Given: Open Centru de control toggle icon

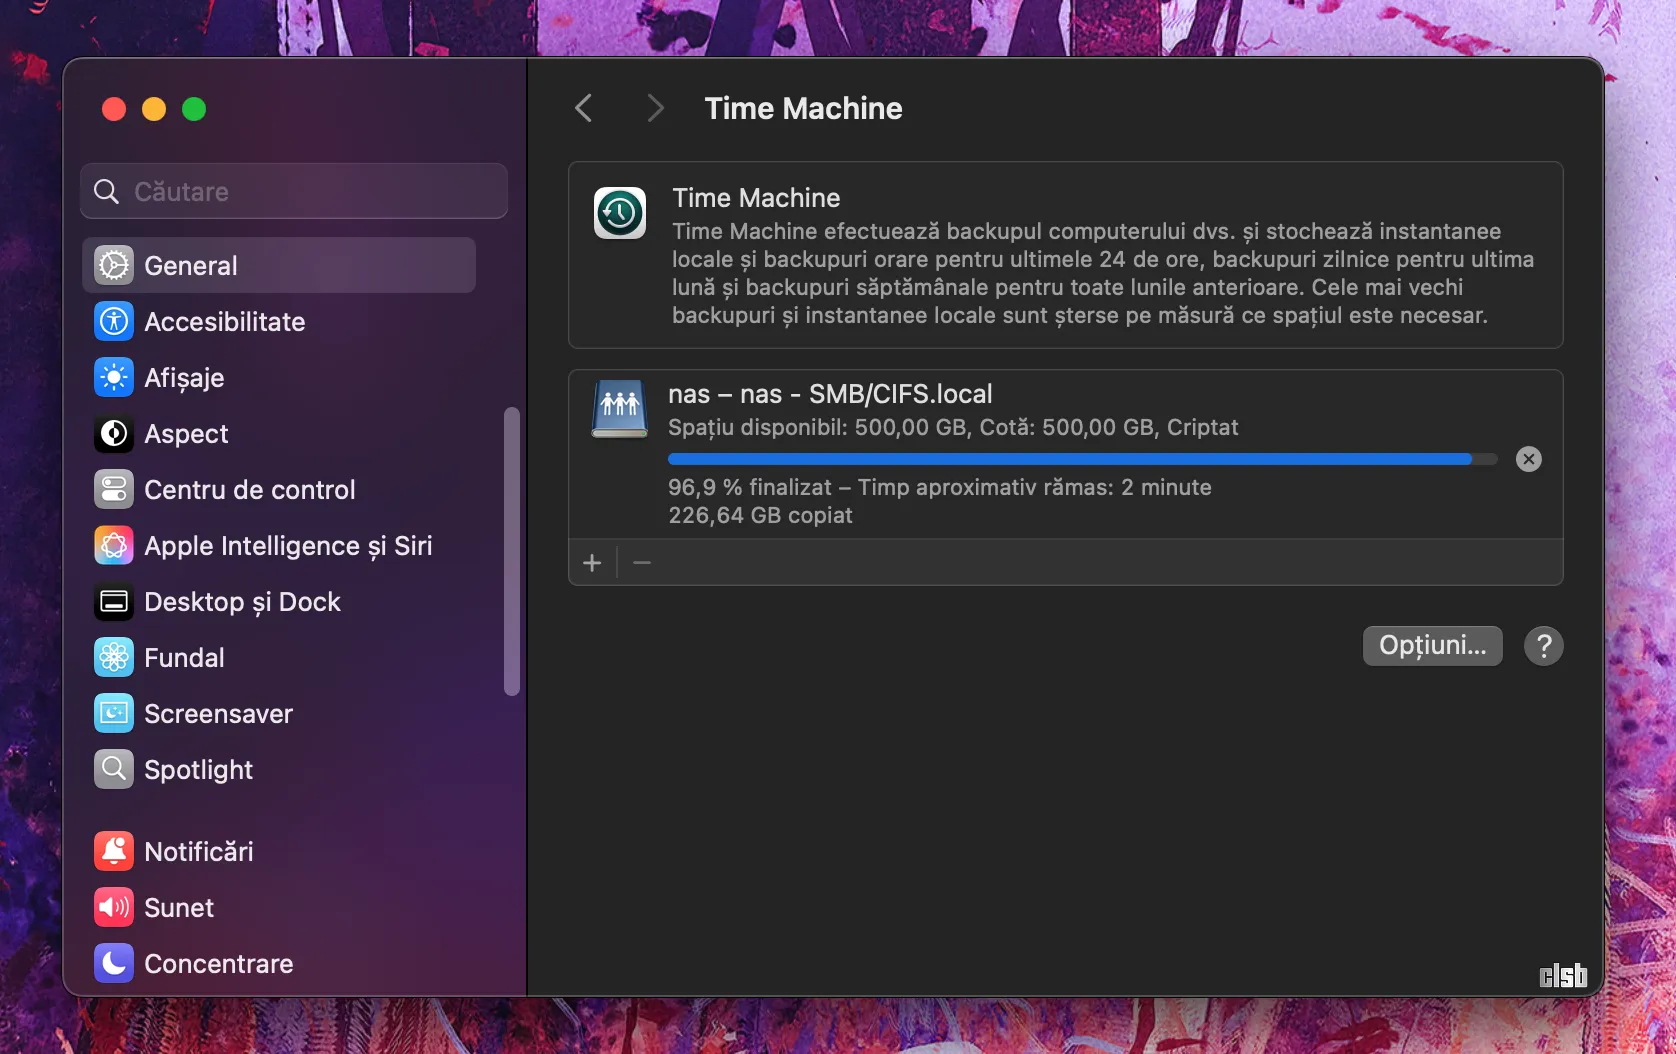Looking at the screenshot, I should (114, 489).
